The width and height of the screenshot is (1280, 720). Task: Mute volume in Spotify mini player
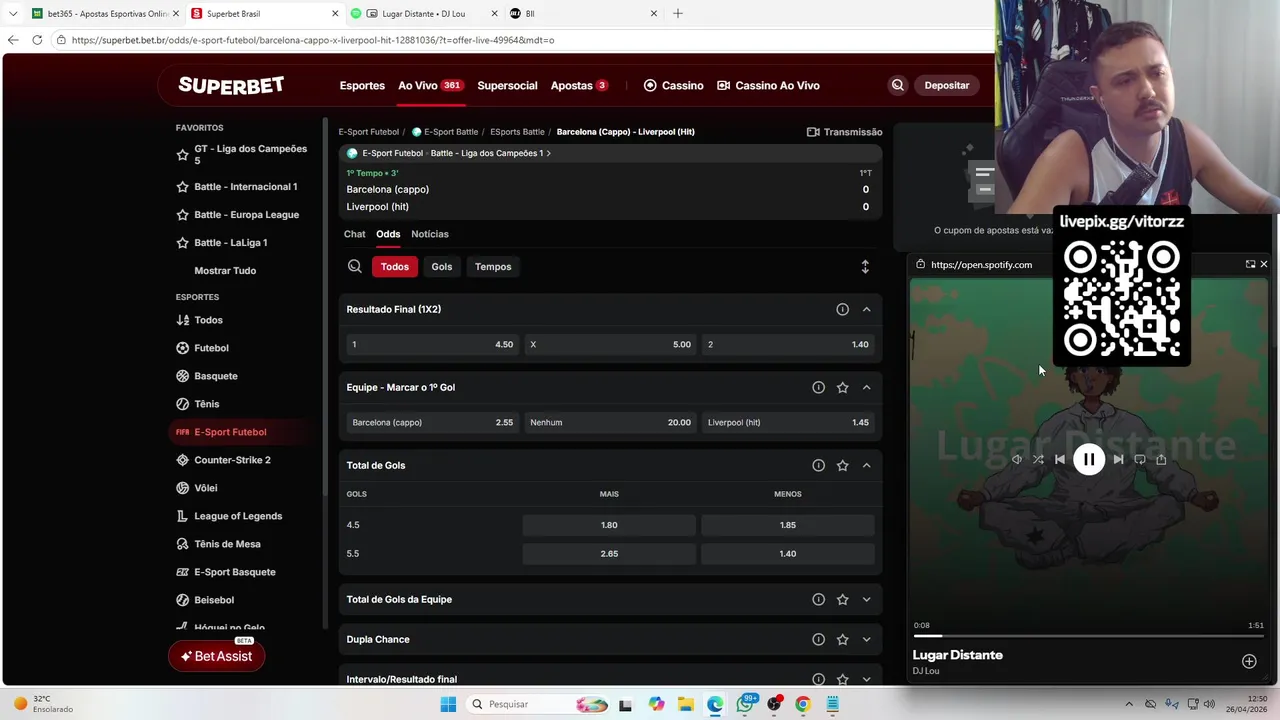coord(1017,459)
